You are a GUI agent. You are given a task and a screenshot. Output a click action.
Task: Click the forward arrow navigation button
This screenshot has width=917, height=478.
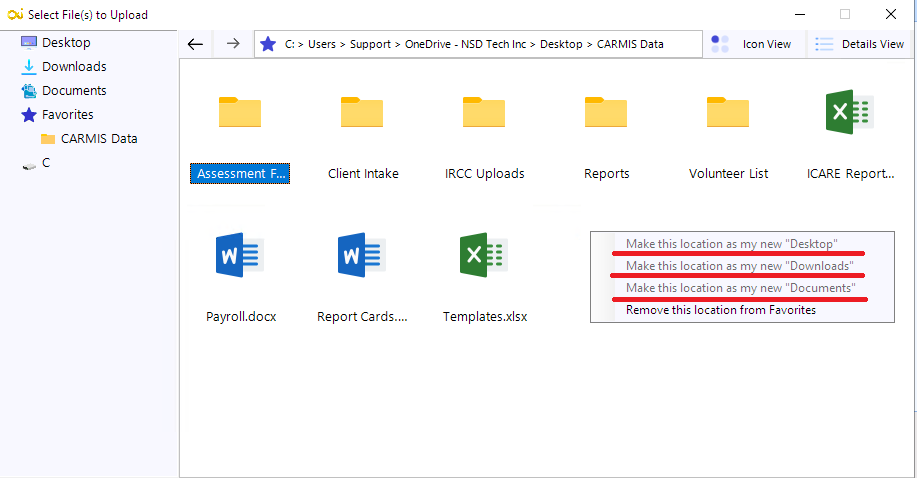tap(232, 44)
